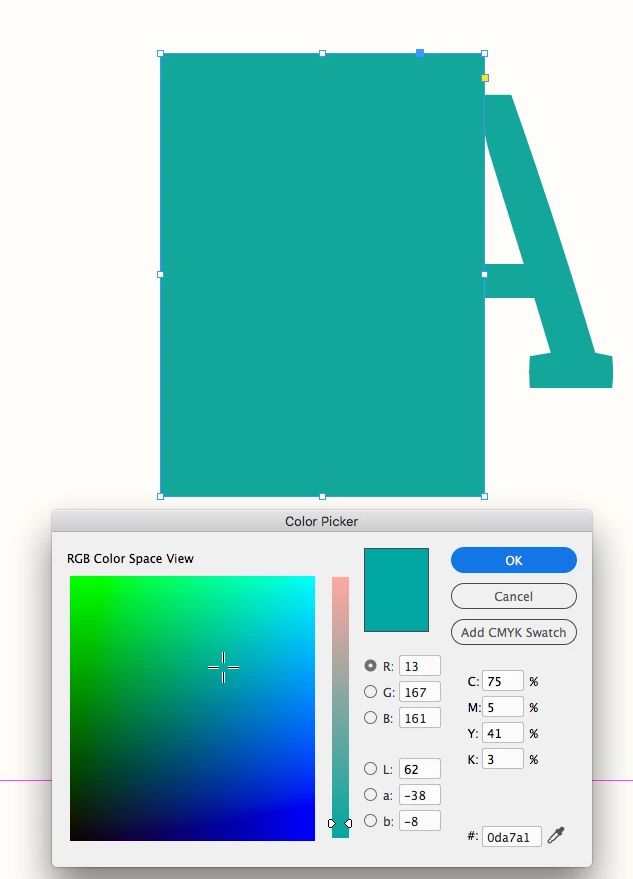Click the teal color preview swatch
The width and height of the screenshot is (633, 879).
coord(396,590)
